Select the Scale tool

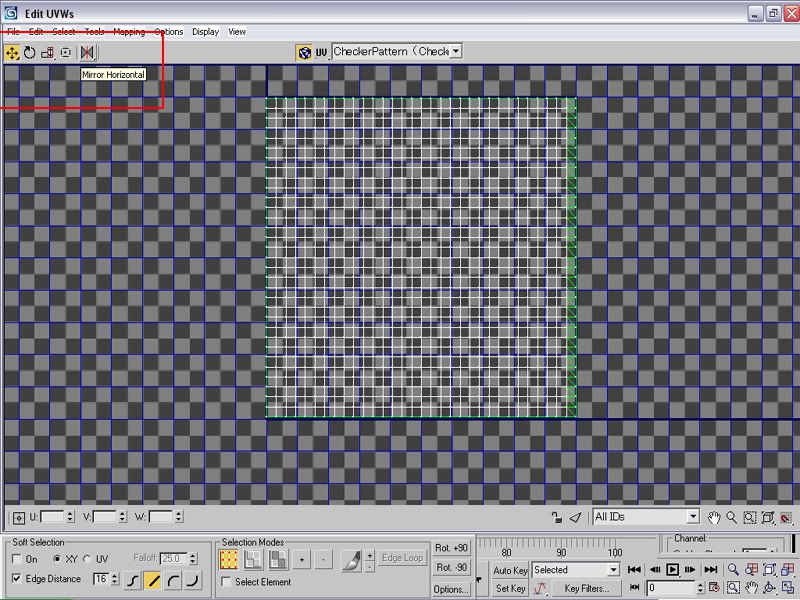47,53
